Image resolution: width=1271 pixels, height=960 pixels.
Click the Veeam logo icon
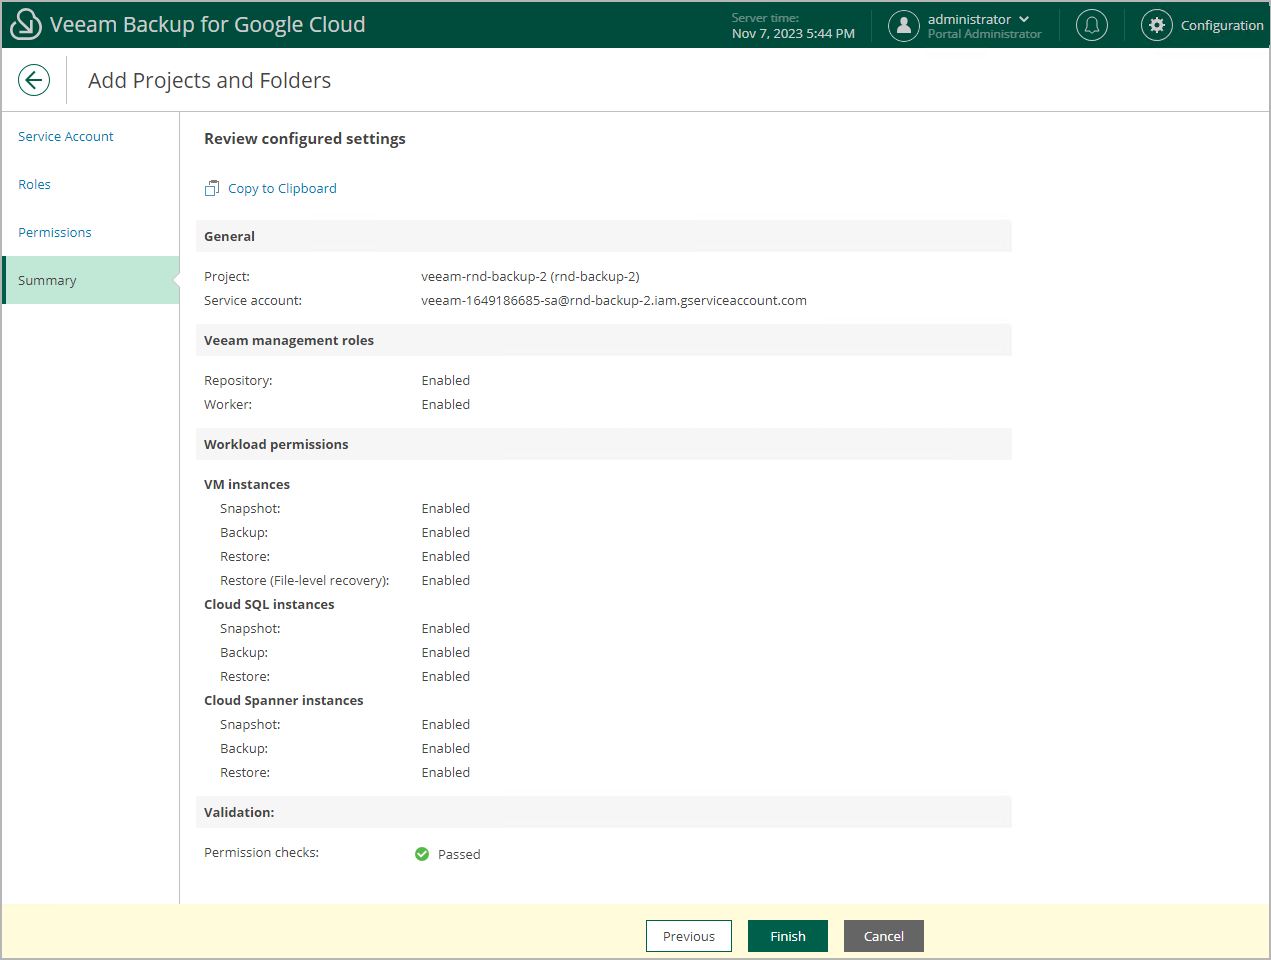[25, 24]
